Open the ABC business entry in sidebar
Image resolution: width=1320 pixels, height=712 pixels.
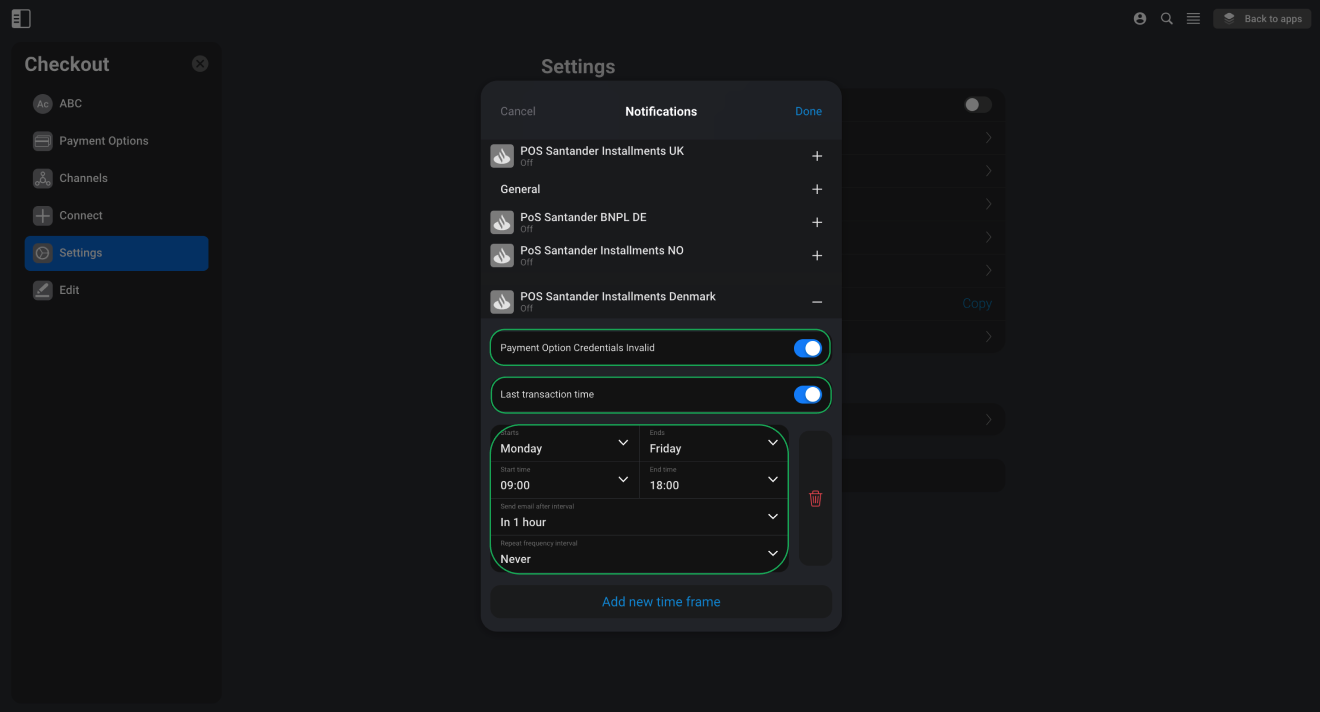coord(116,104)
